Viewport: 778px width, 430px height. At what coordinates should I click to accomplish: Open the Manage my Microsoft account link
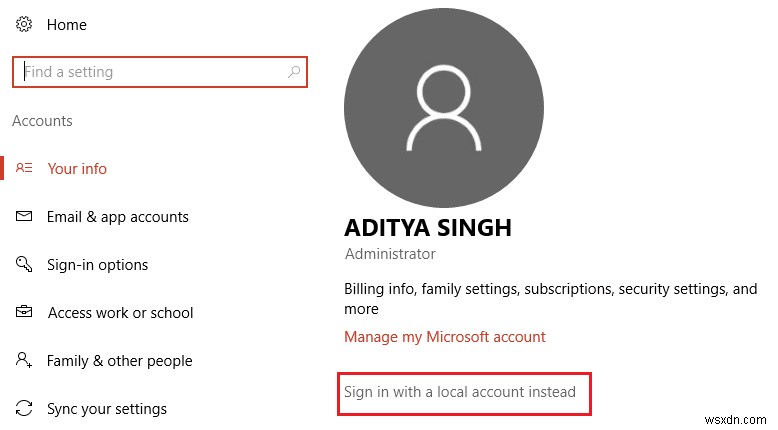coord(445,337)
